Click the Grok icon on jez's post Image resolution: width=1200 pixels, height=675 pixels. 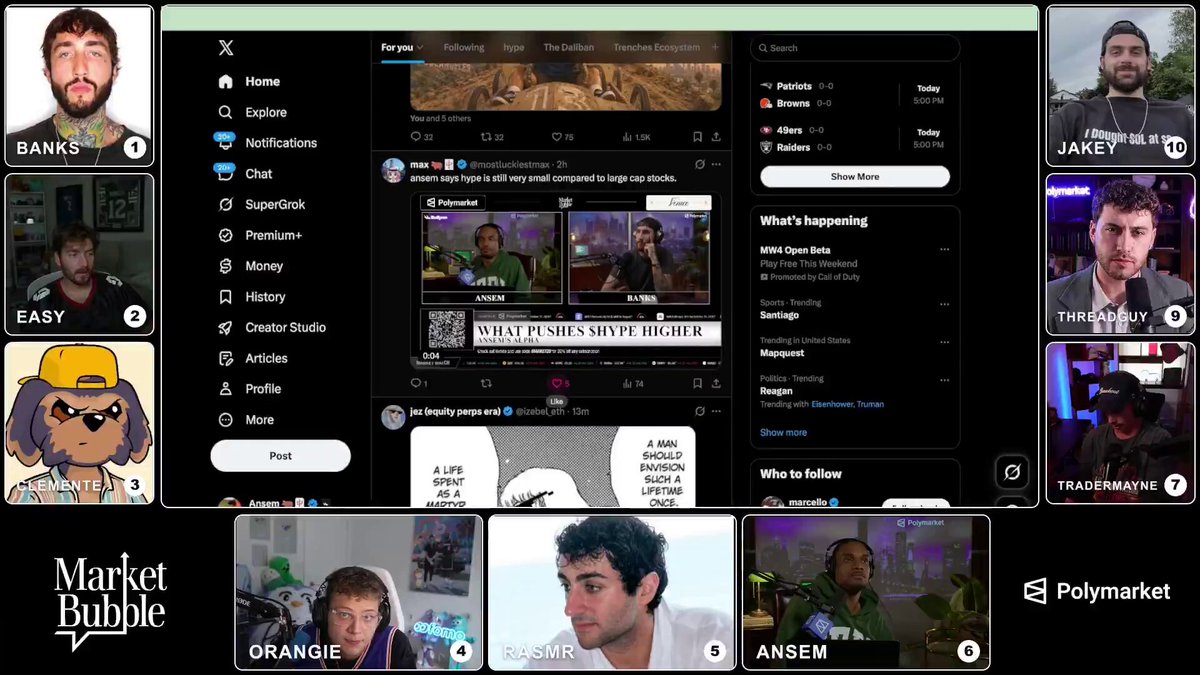click(x=700, y=411)
